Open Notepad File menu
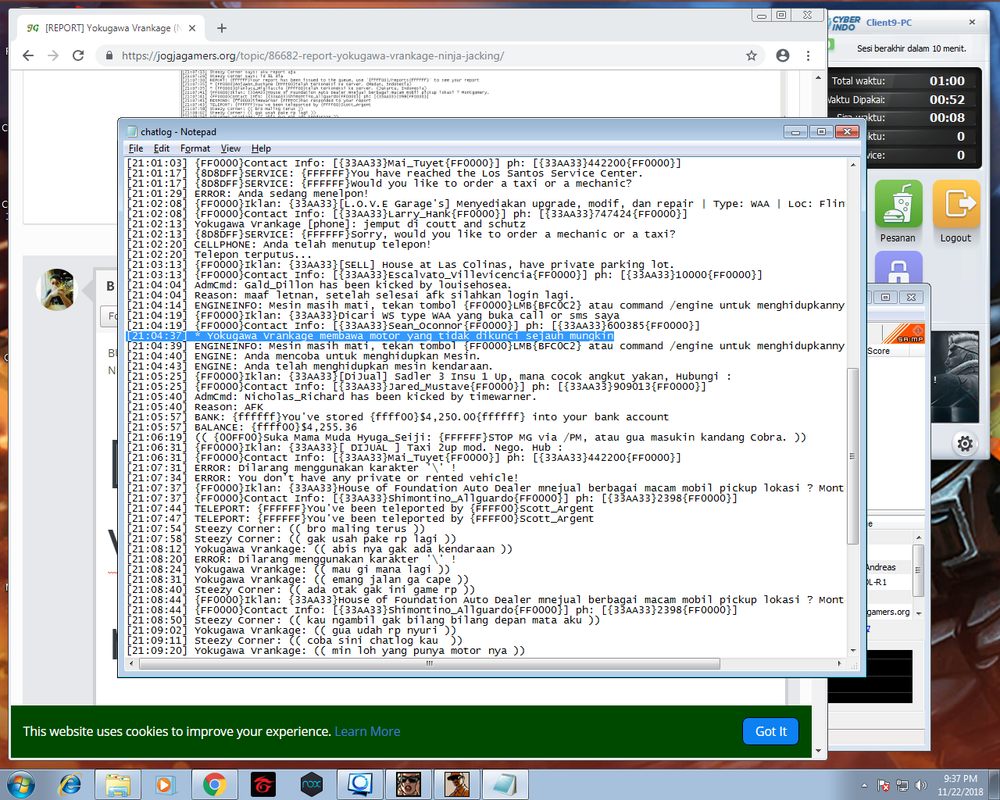Viewport: 1000px width, 800px height. click(136, 148)
